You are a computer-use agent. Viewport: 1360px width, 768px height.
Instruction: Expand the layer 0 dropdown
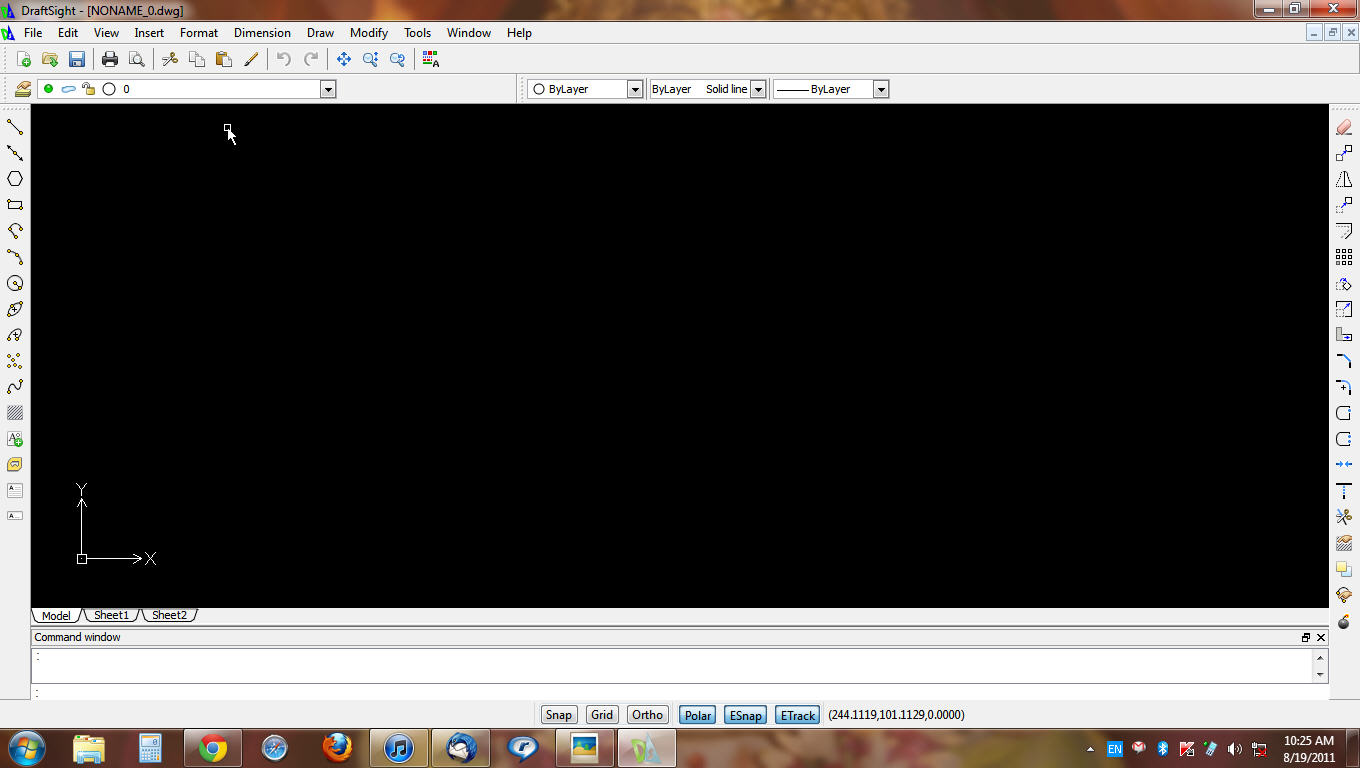(x=327, y=89)
